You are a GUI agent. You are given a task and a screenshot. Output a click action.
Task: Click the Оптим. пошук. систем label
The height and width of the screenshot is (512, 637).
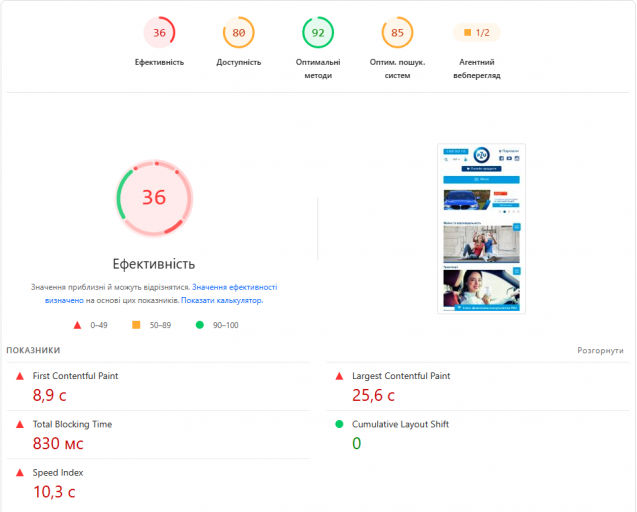(x=397, y=69)
